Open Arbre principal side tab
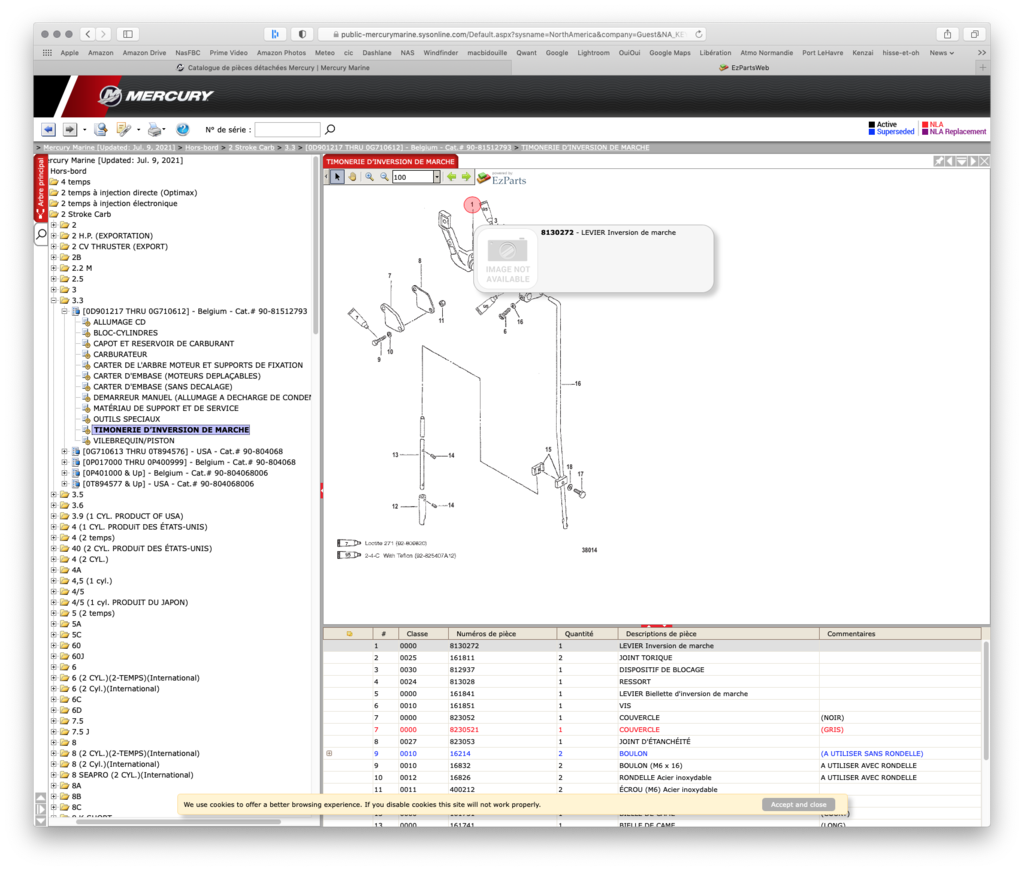This screenshot has height=871, width=1024. tap(40, 189)
